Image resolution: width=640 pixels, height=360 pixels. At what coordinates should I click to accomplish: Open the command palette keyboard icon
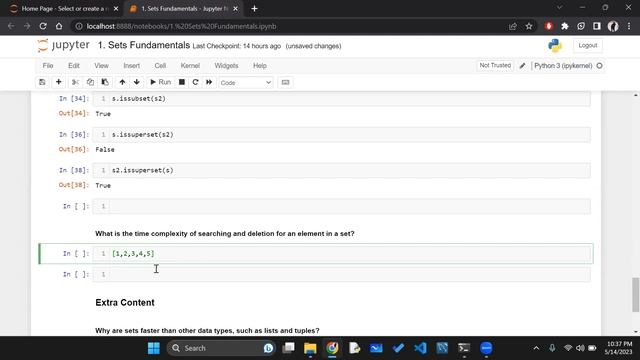(285, 82)
